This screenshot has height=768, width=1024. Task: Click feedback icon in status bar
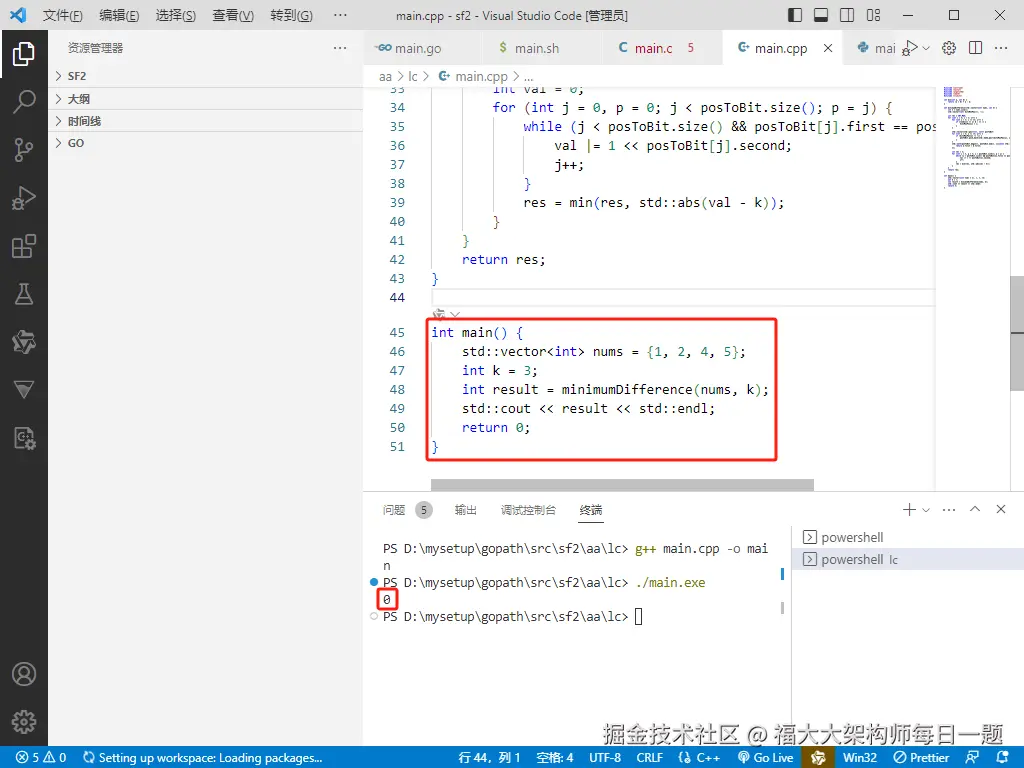pos(972,758)
